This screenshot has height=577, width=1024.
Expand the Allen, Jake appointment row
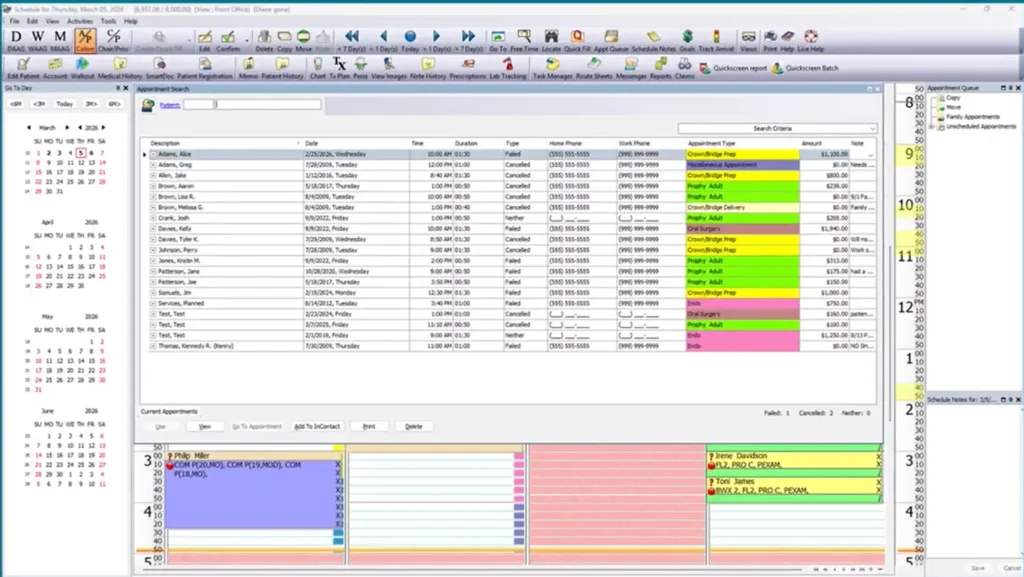click(x=153, y=176)
